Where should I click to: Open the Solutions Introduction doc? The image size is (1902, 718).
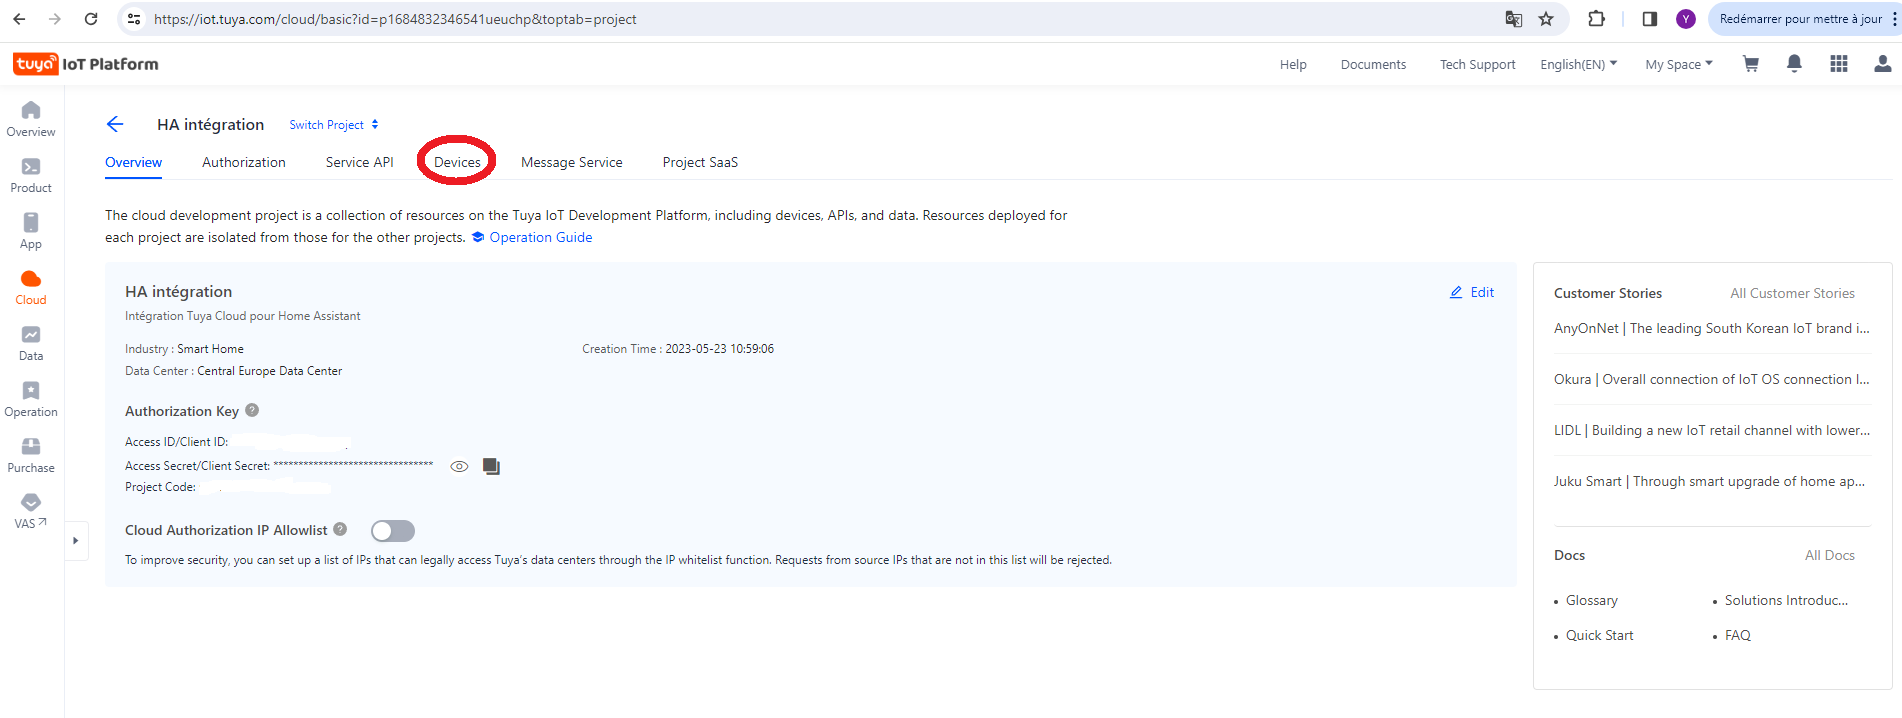[1787, 600]
